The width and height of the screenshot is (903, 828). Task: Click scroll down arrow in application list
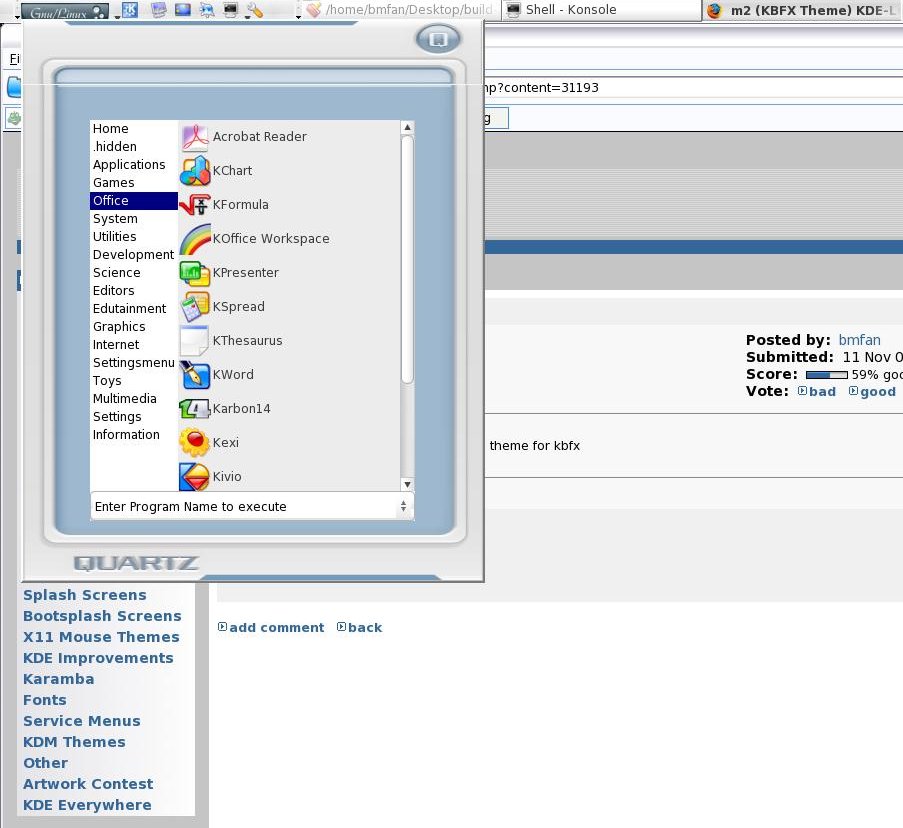[x=407, y=484]
